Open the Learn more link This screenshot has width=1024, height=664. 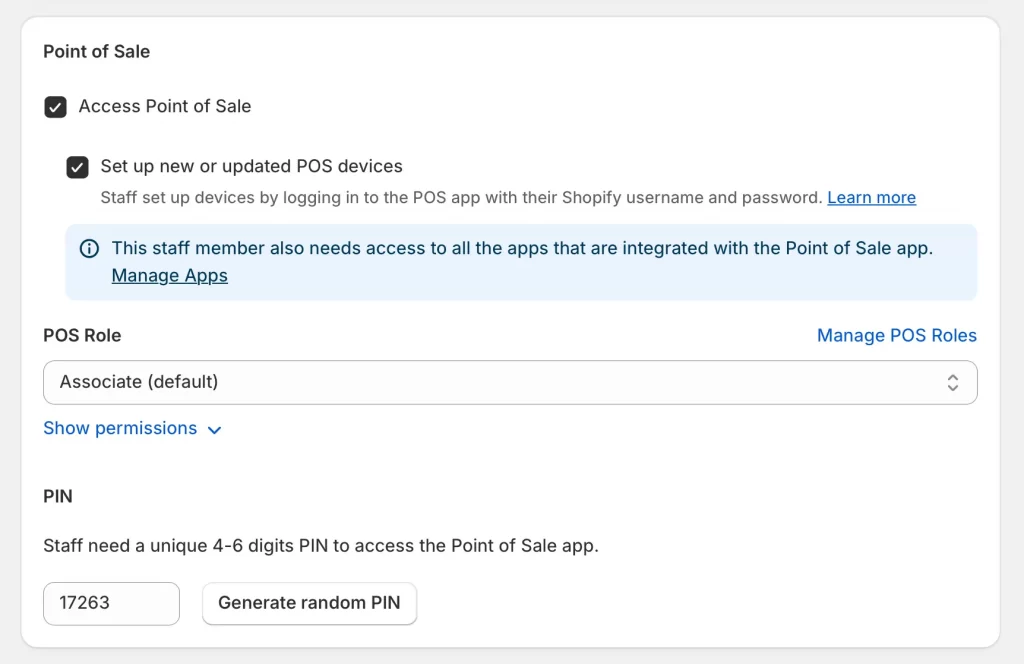point(871,197)
